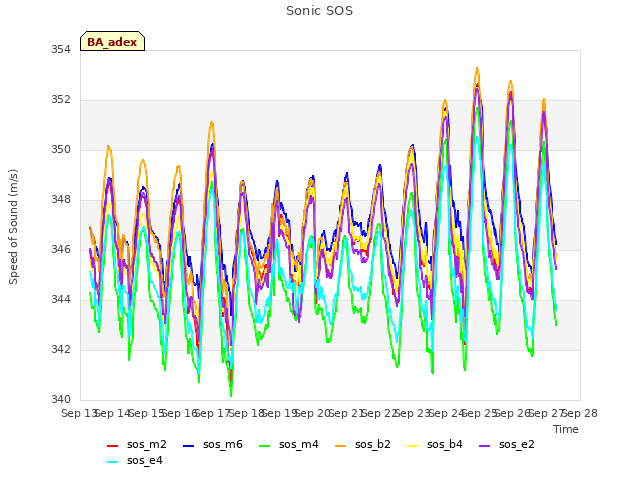Select the sos_m2 legend label

coord(147,444)
